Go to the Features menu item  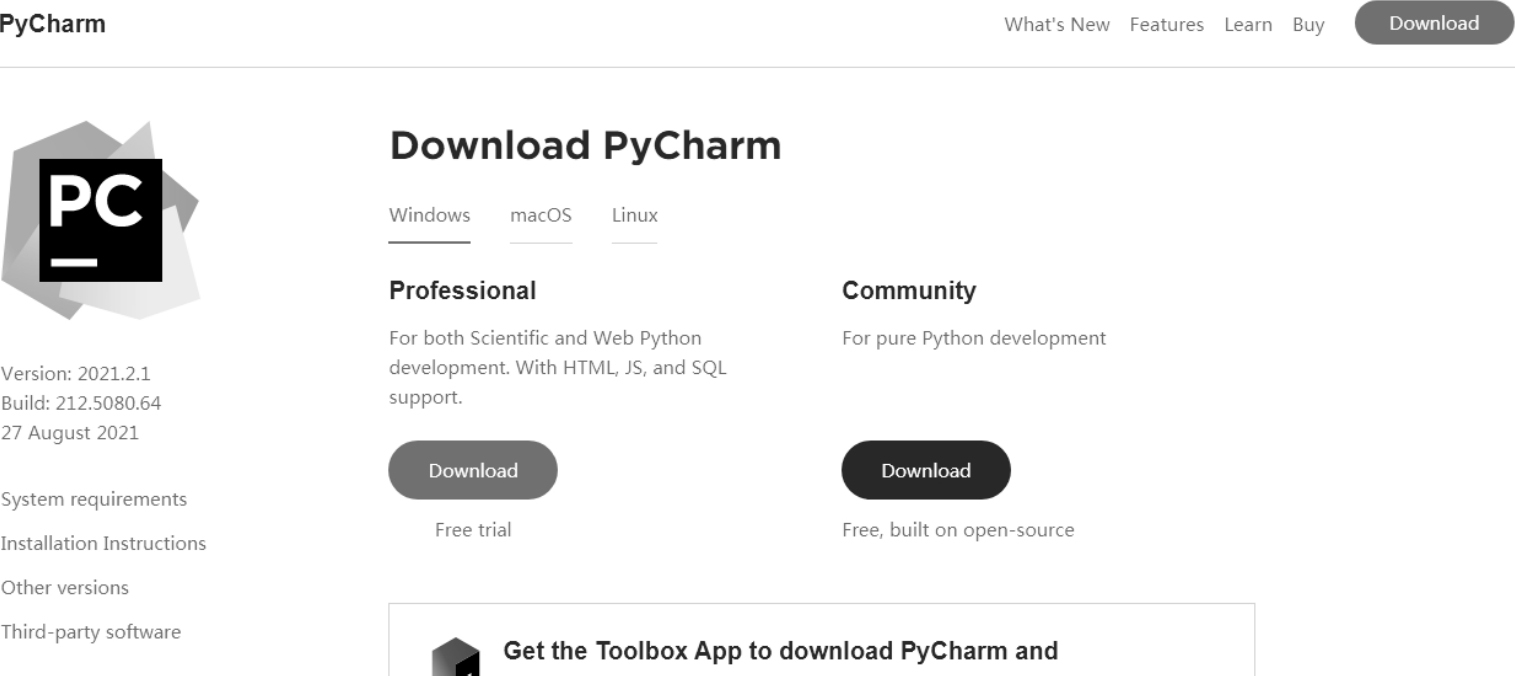click(1166, 25)
